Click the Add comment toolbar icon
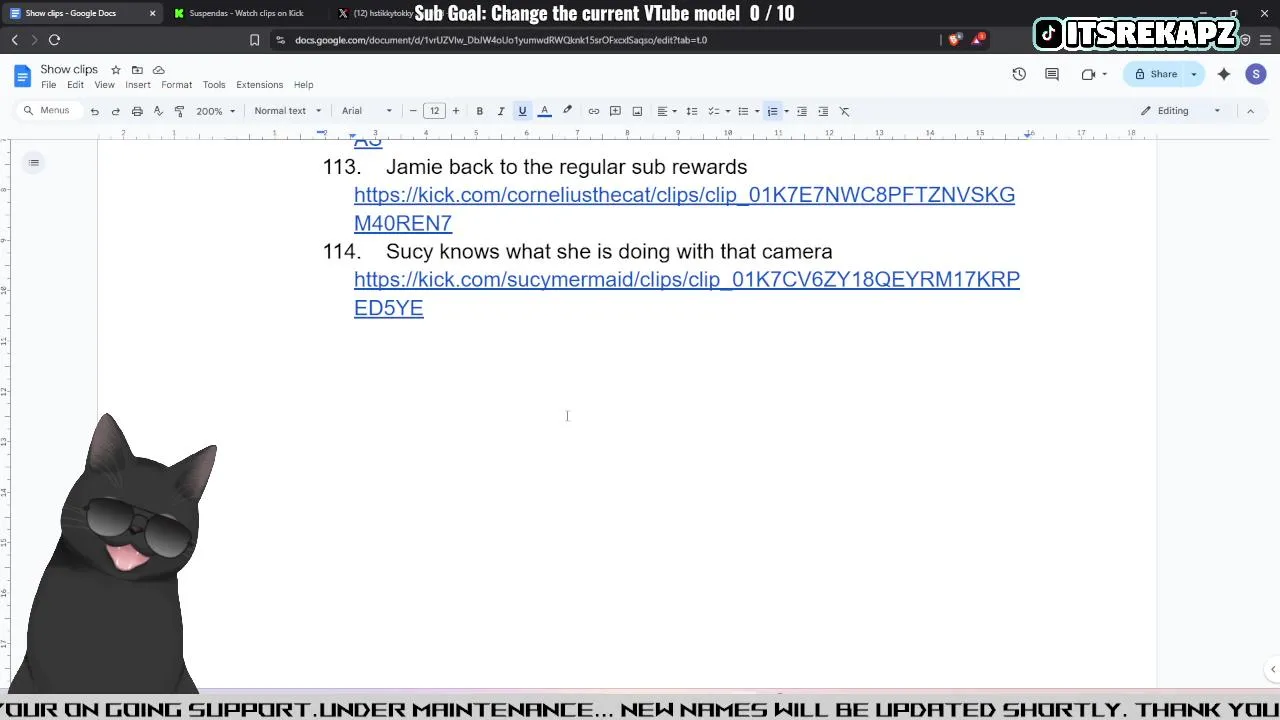1280x720 pixels. click(x=615, y=111)
